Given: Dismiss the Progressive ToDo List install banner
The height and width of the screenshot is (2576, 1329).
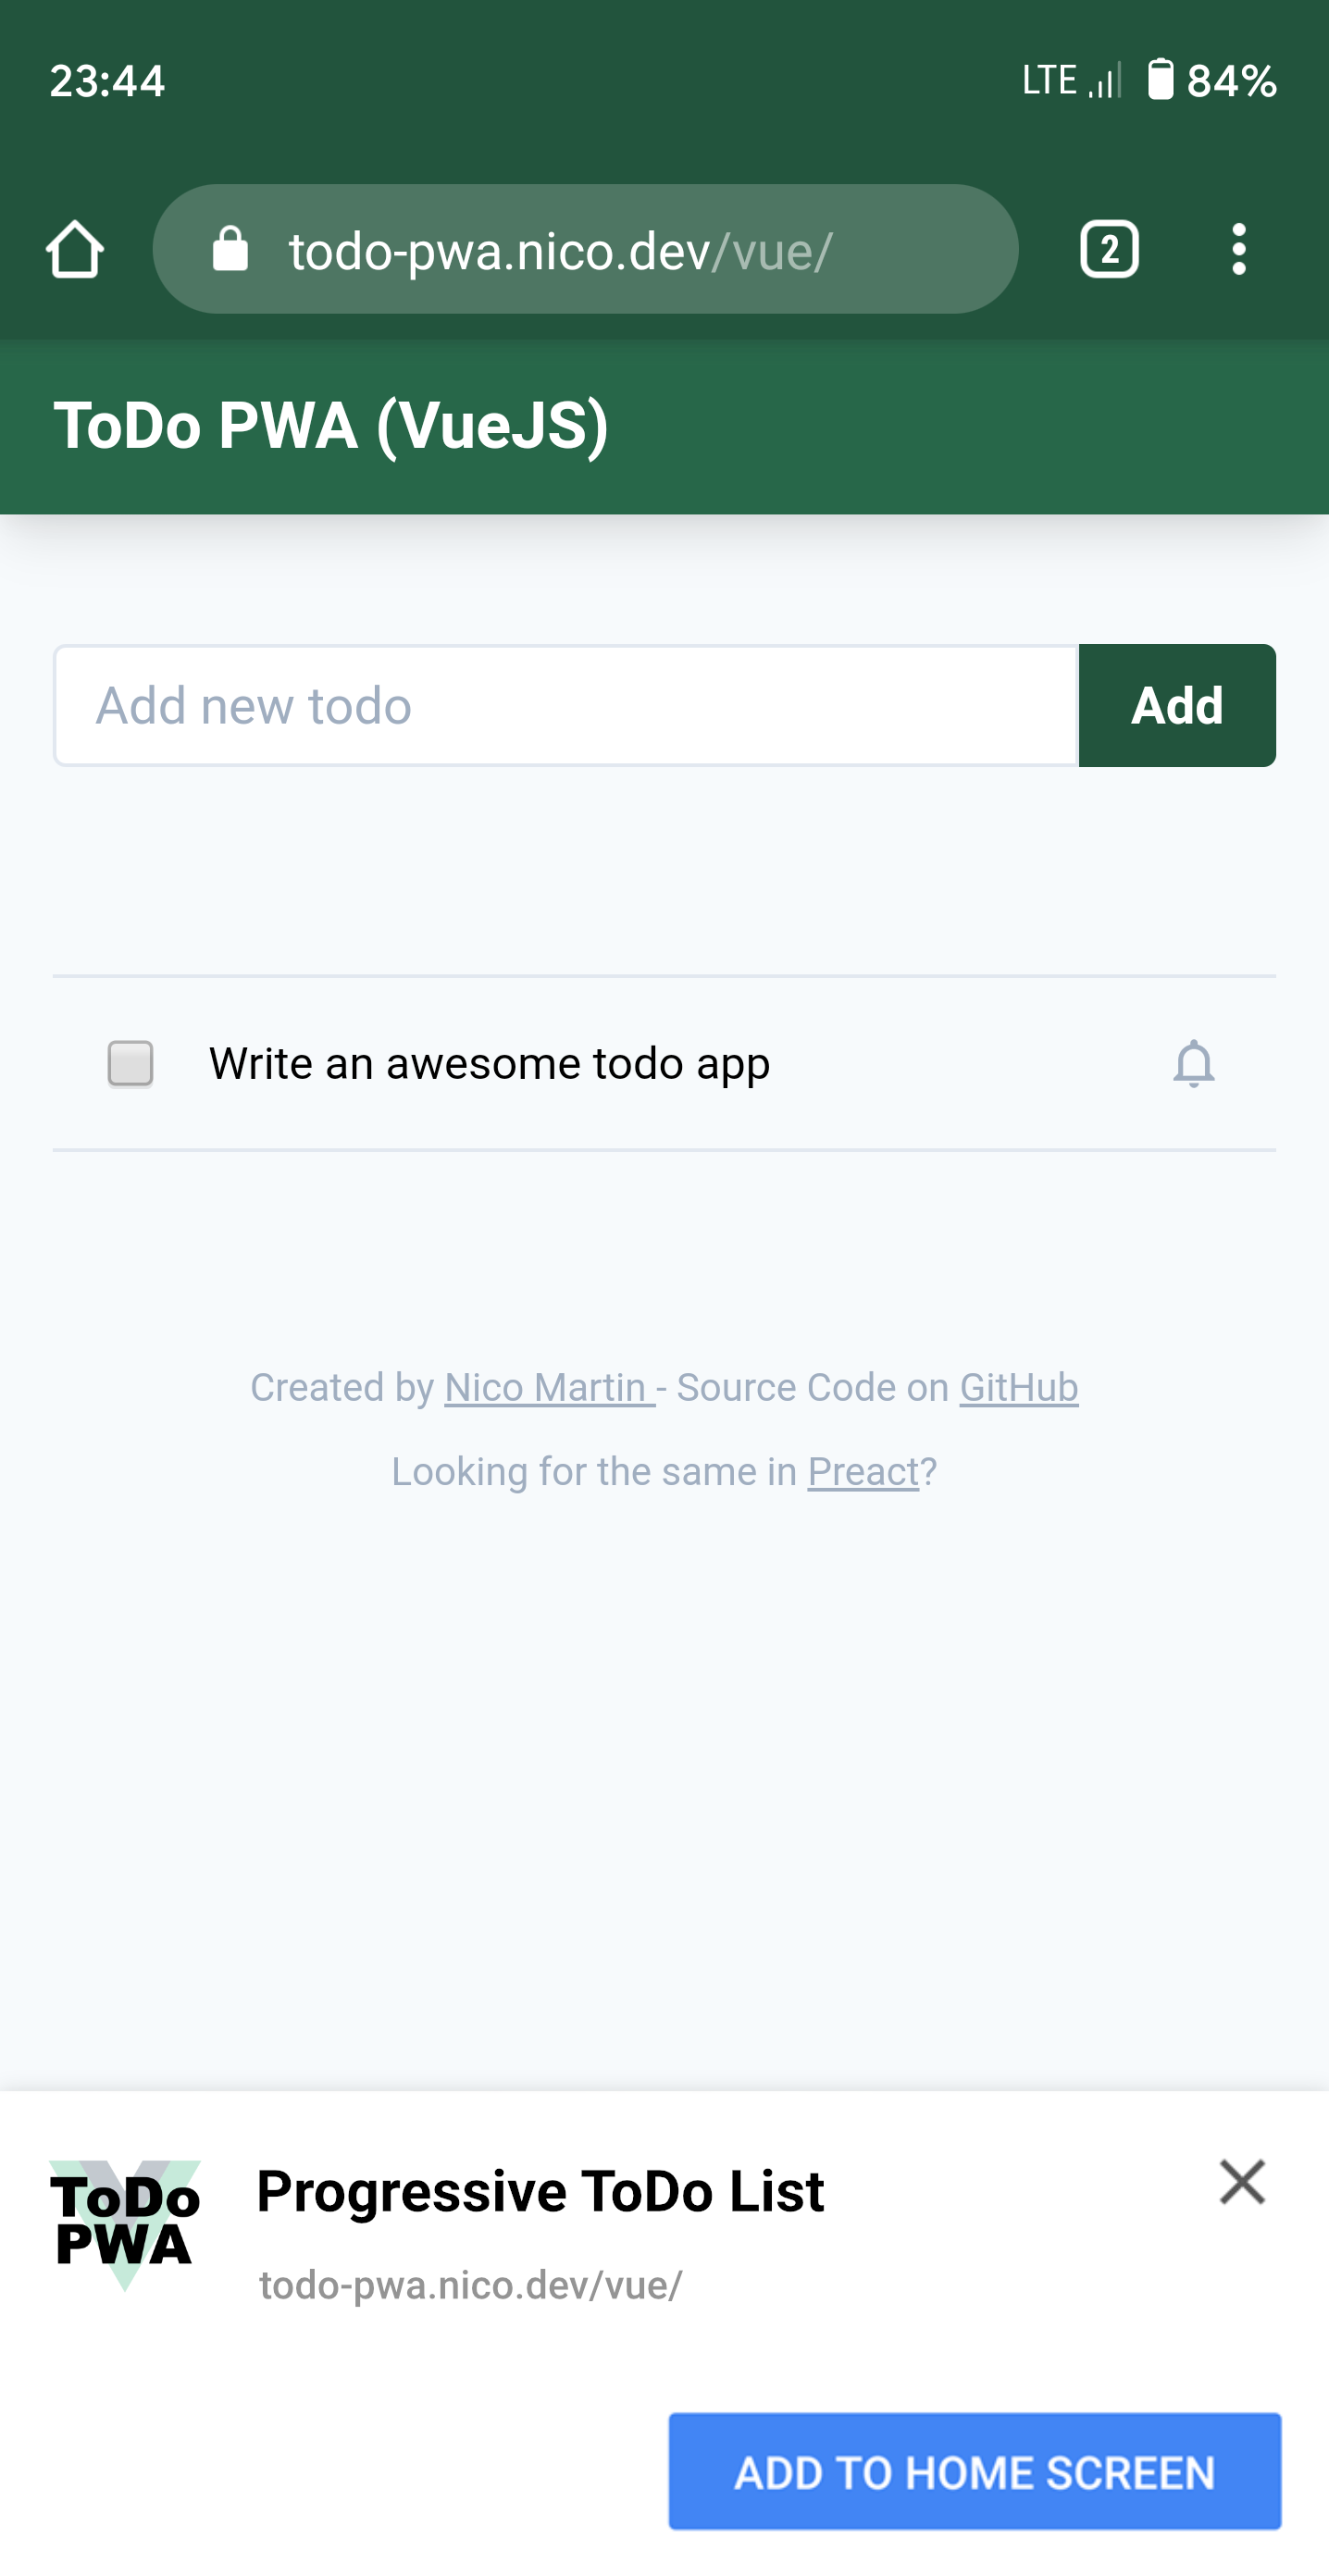Looking at the screenshot, I should point(1242,2182).
